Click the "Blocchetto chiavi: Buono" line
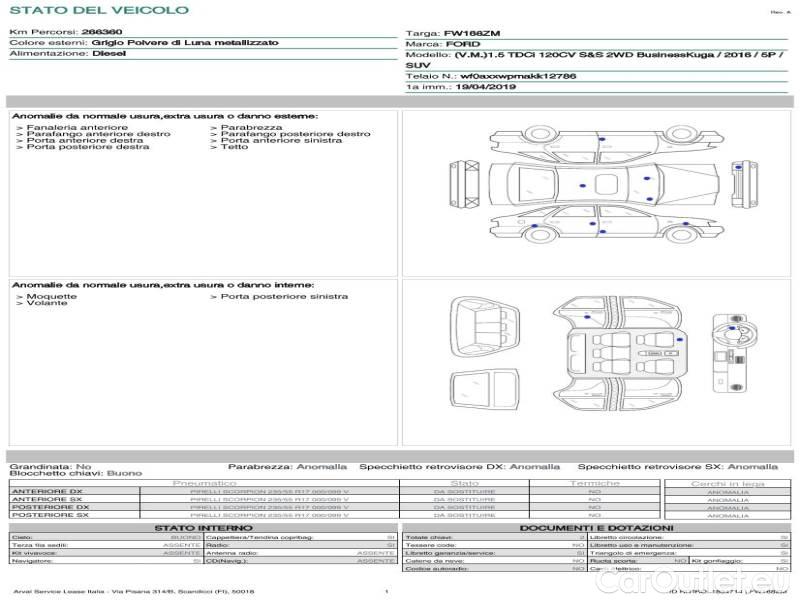This screenshot has height=600, width=800. (76, 473)
